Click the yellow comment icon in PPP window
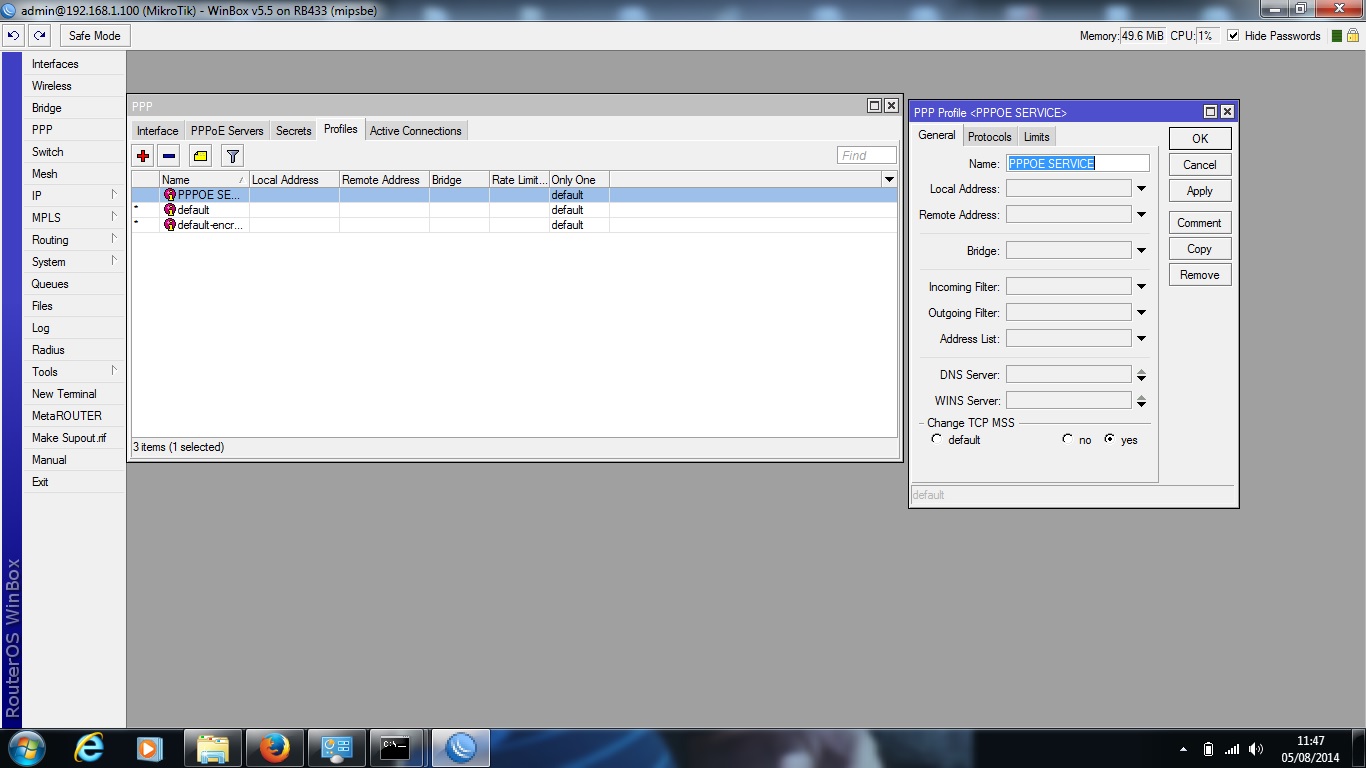This screenshot has width=1366, height=768. pyautogui.click(x=200, y=156)
